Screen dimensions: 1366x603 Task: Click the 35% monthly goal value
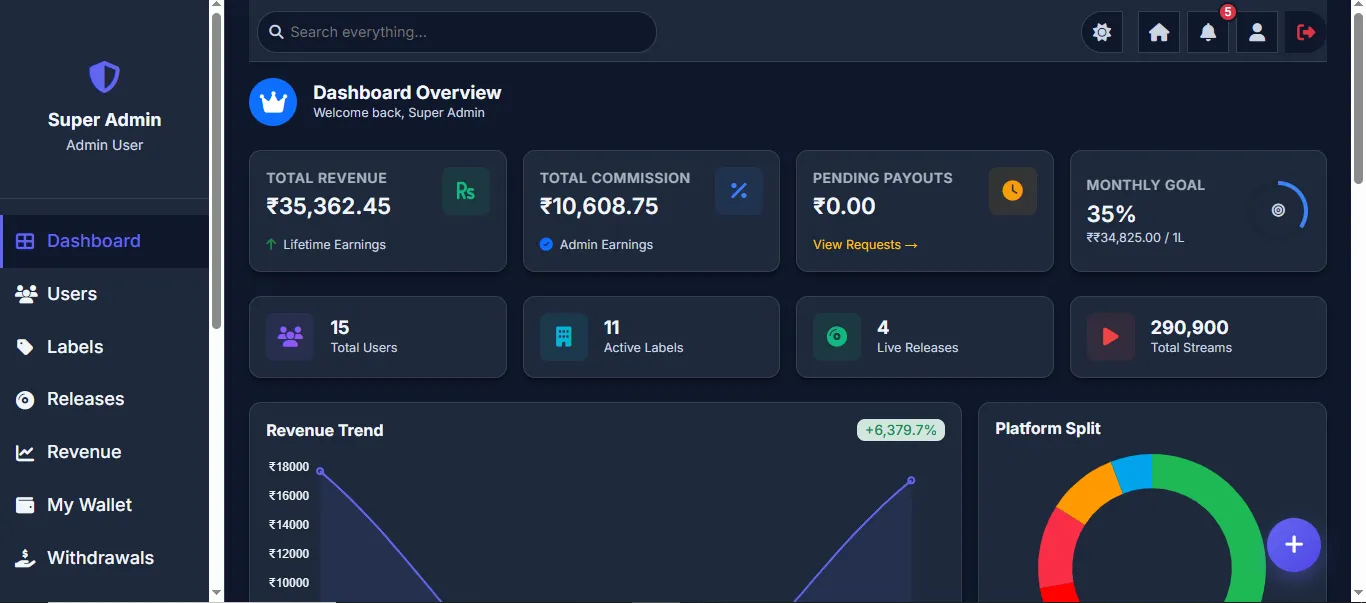coord(1111,214)
